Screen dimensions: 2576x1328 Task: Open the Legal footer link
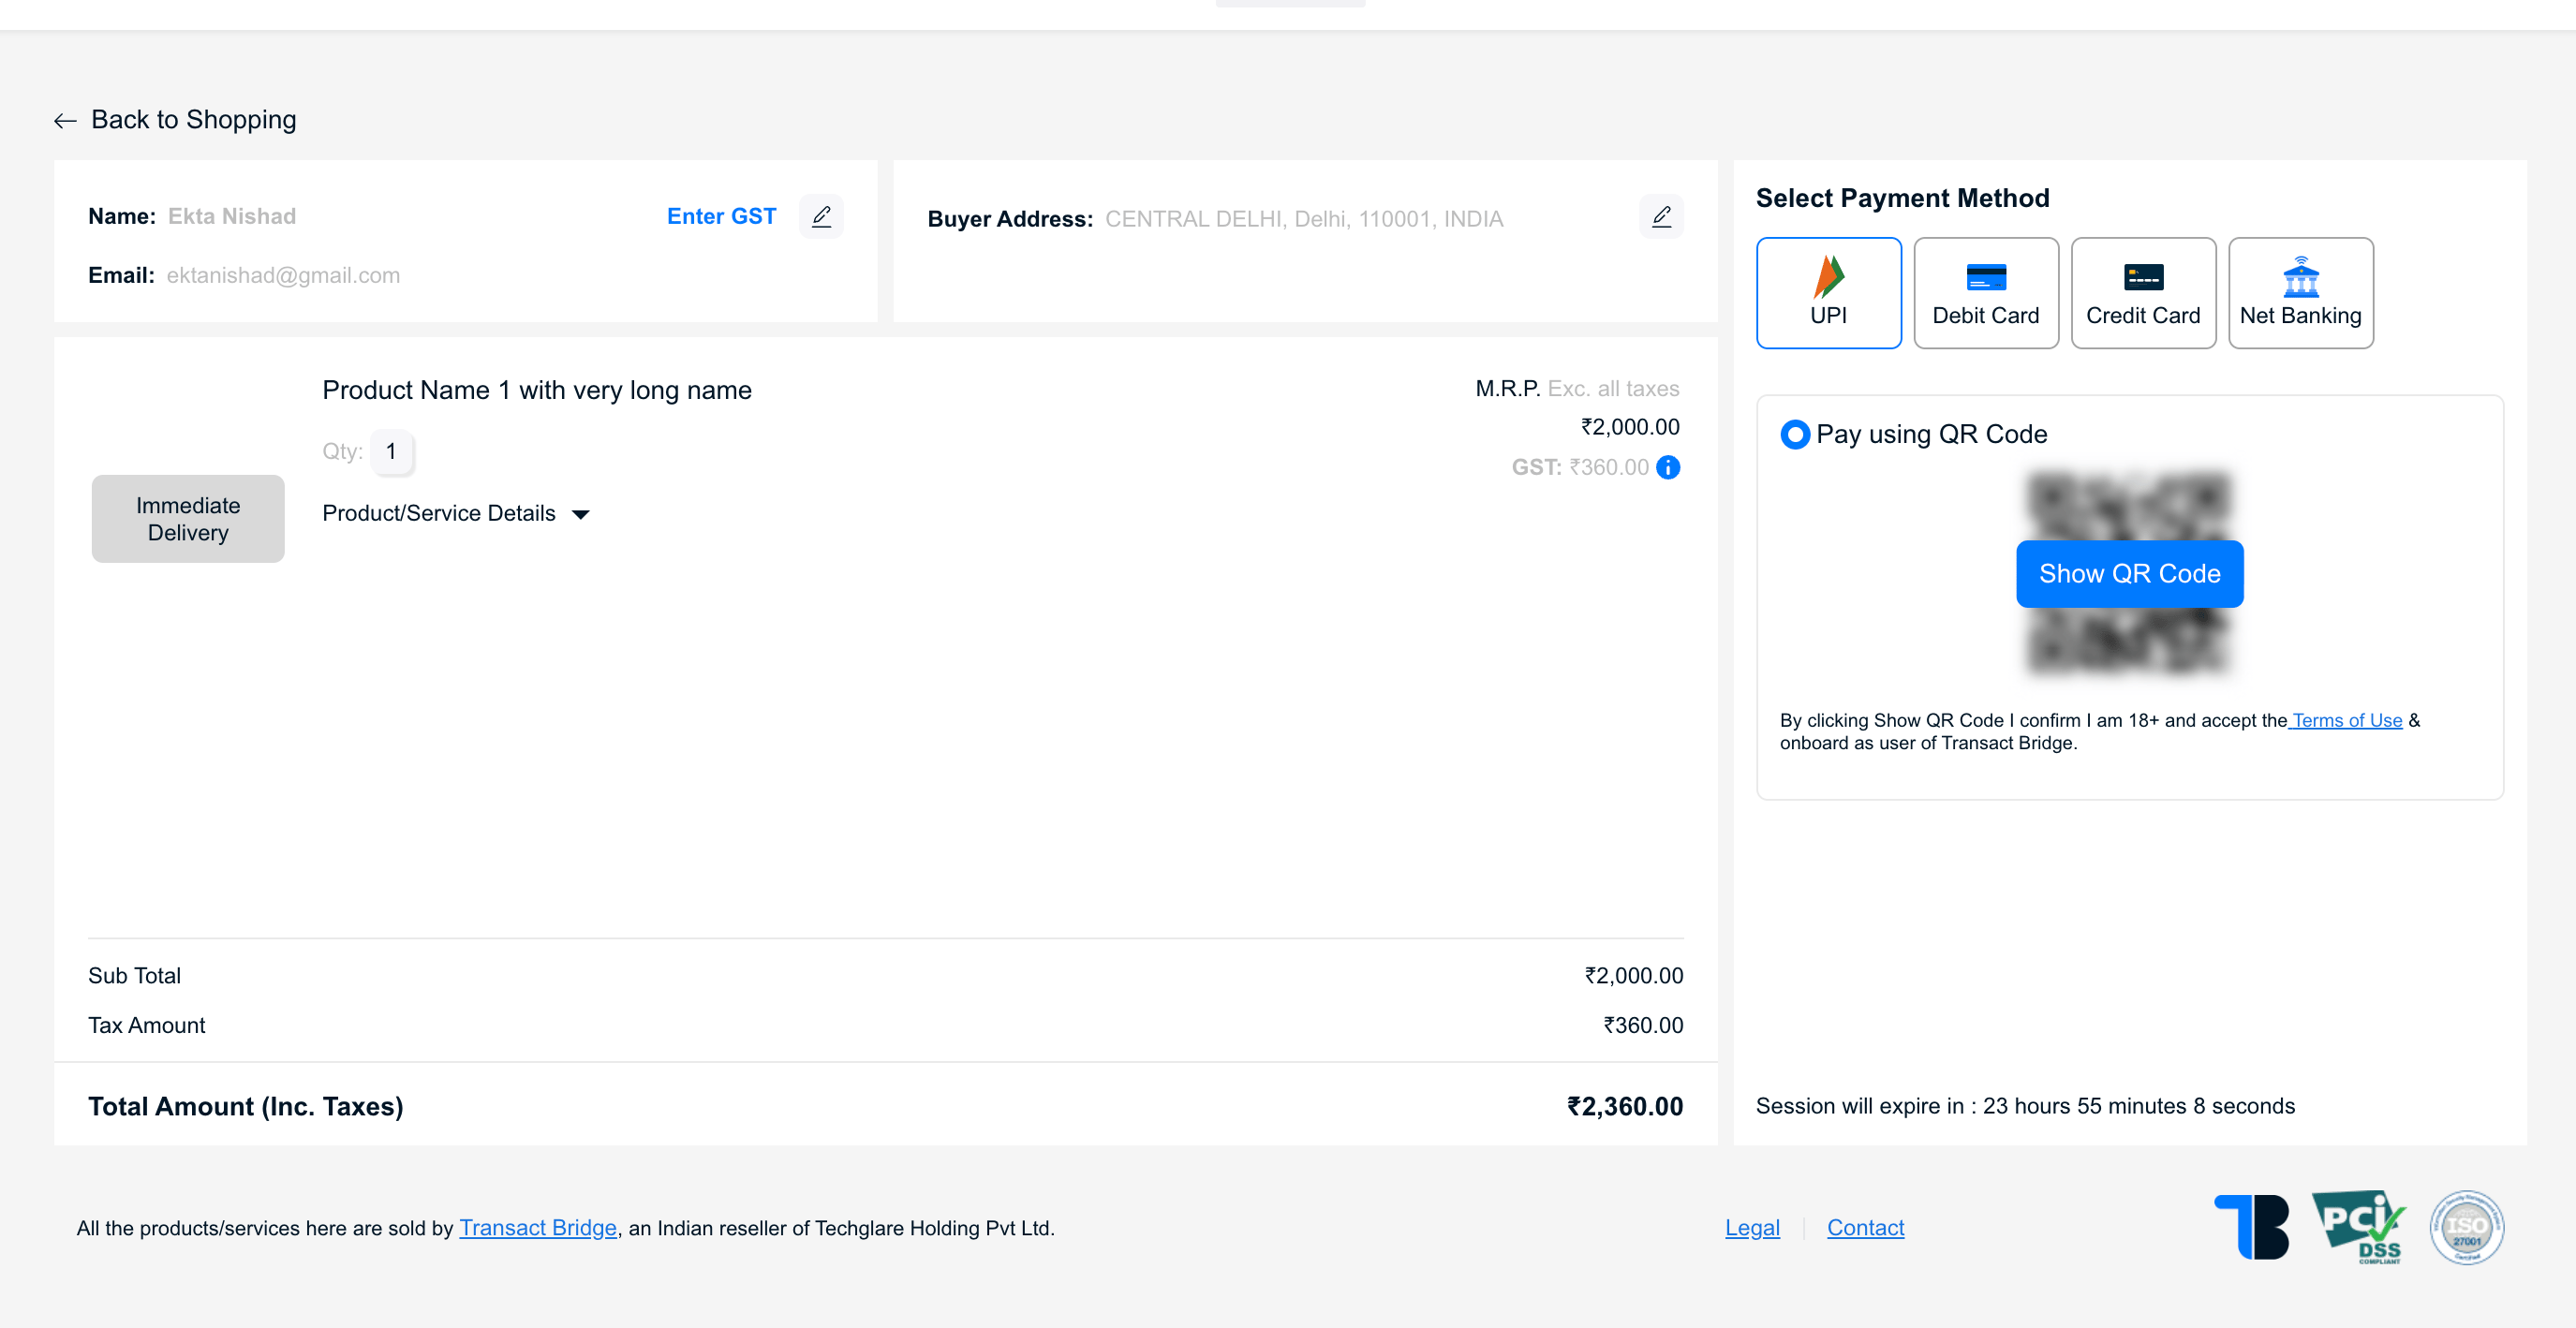click(1752, 1228)
